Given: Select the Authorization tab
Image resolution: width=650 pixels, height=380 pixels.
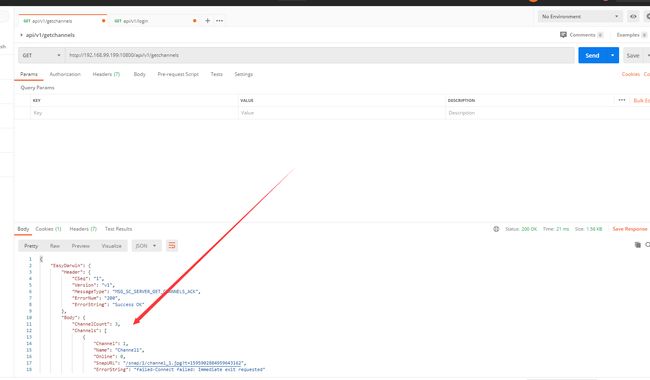Looking at the screenshot, I should [65, 74].
